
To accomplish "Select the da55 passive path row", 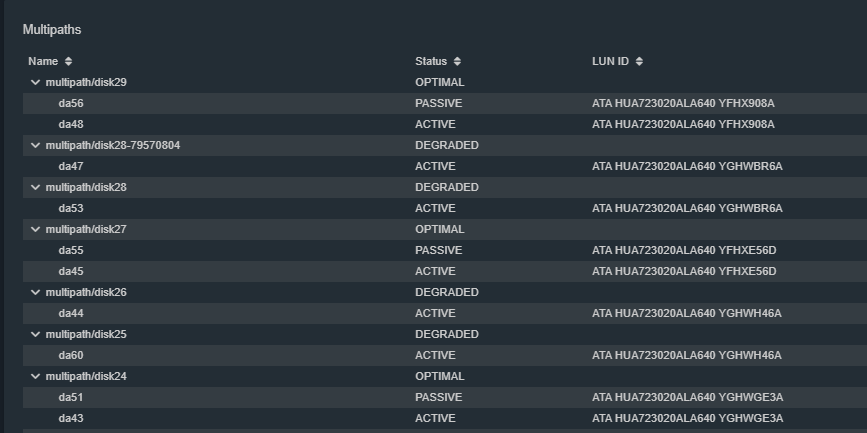I will [445, 251].
